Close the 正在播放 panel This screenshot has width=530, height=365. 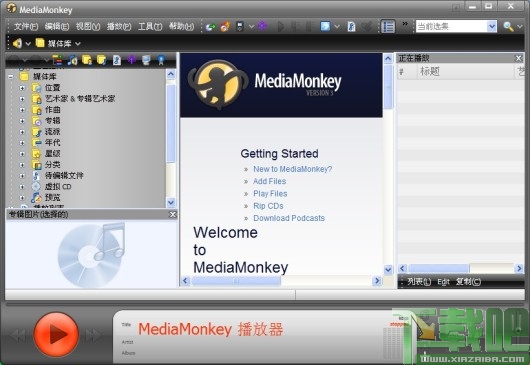(519, 58)
